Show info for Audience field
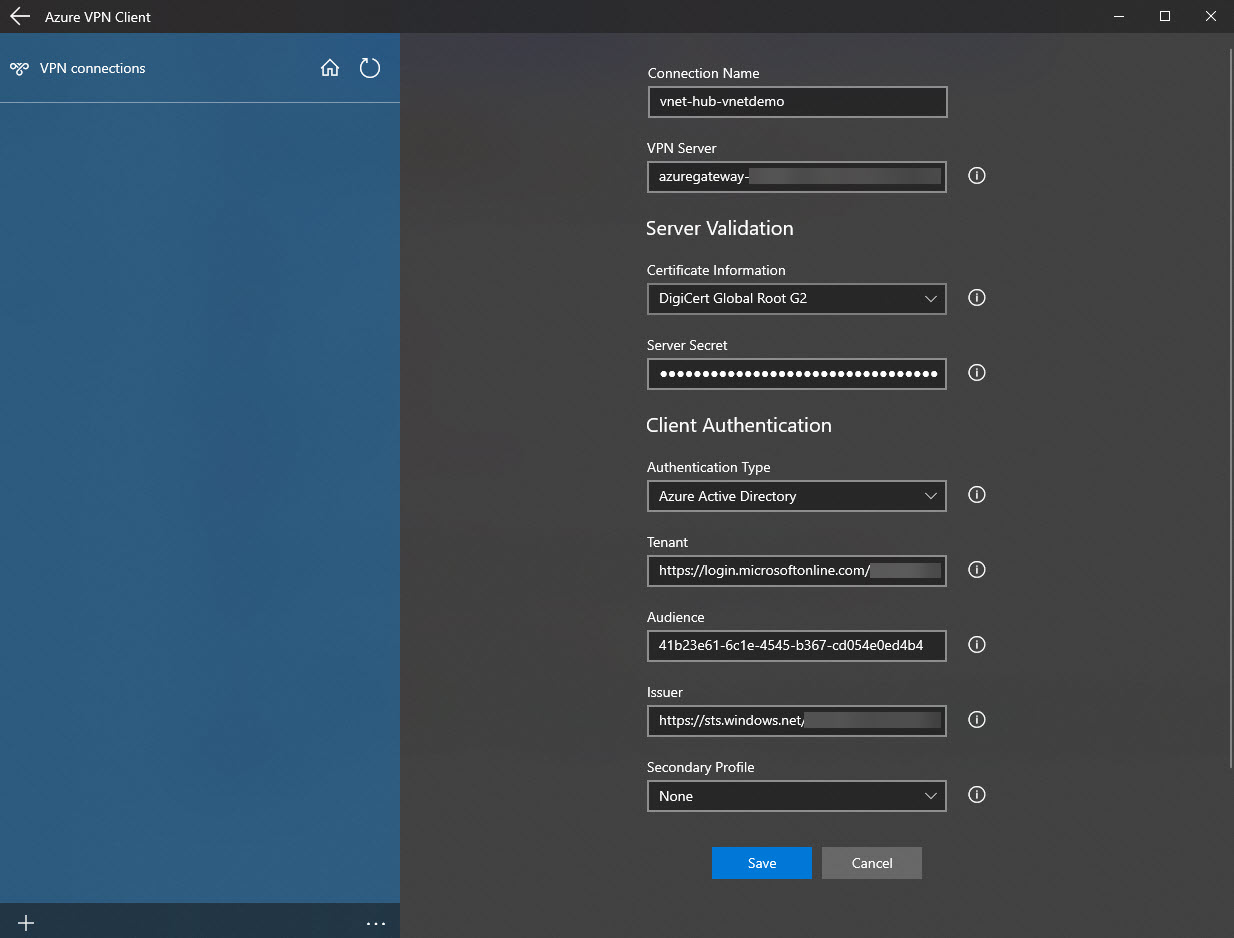The height and width of the screenshot is (938, 1234). pos(977,645)
